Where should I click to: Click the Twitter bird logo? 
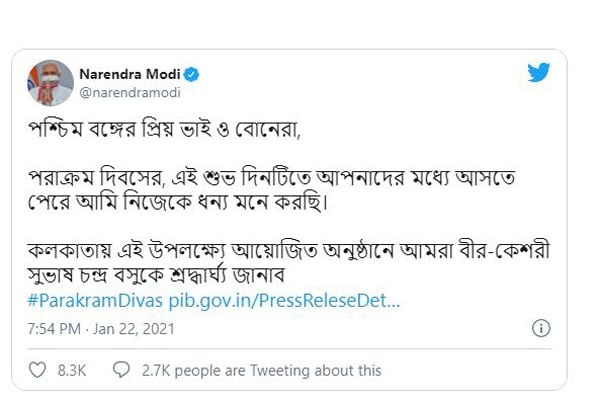coord(539,72)
